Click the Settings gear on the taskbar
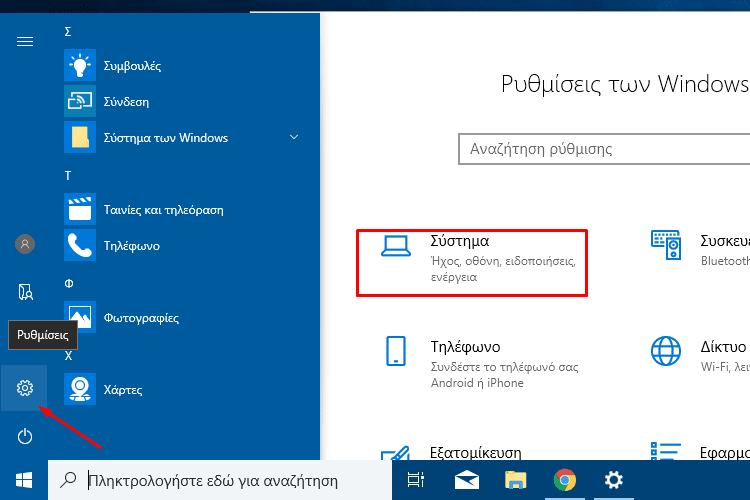Viewport: 750px width, 500px height. pos(614,480)
